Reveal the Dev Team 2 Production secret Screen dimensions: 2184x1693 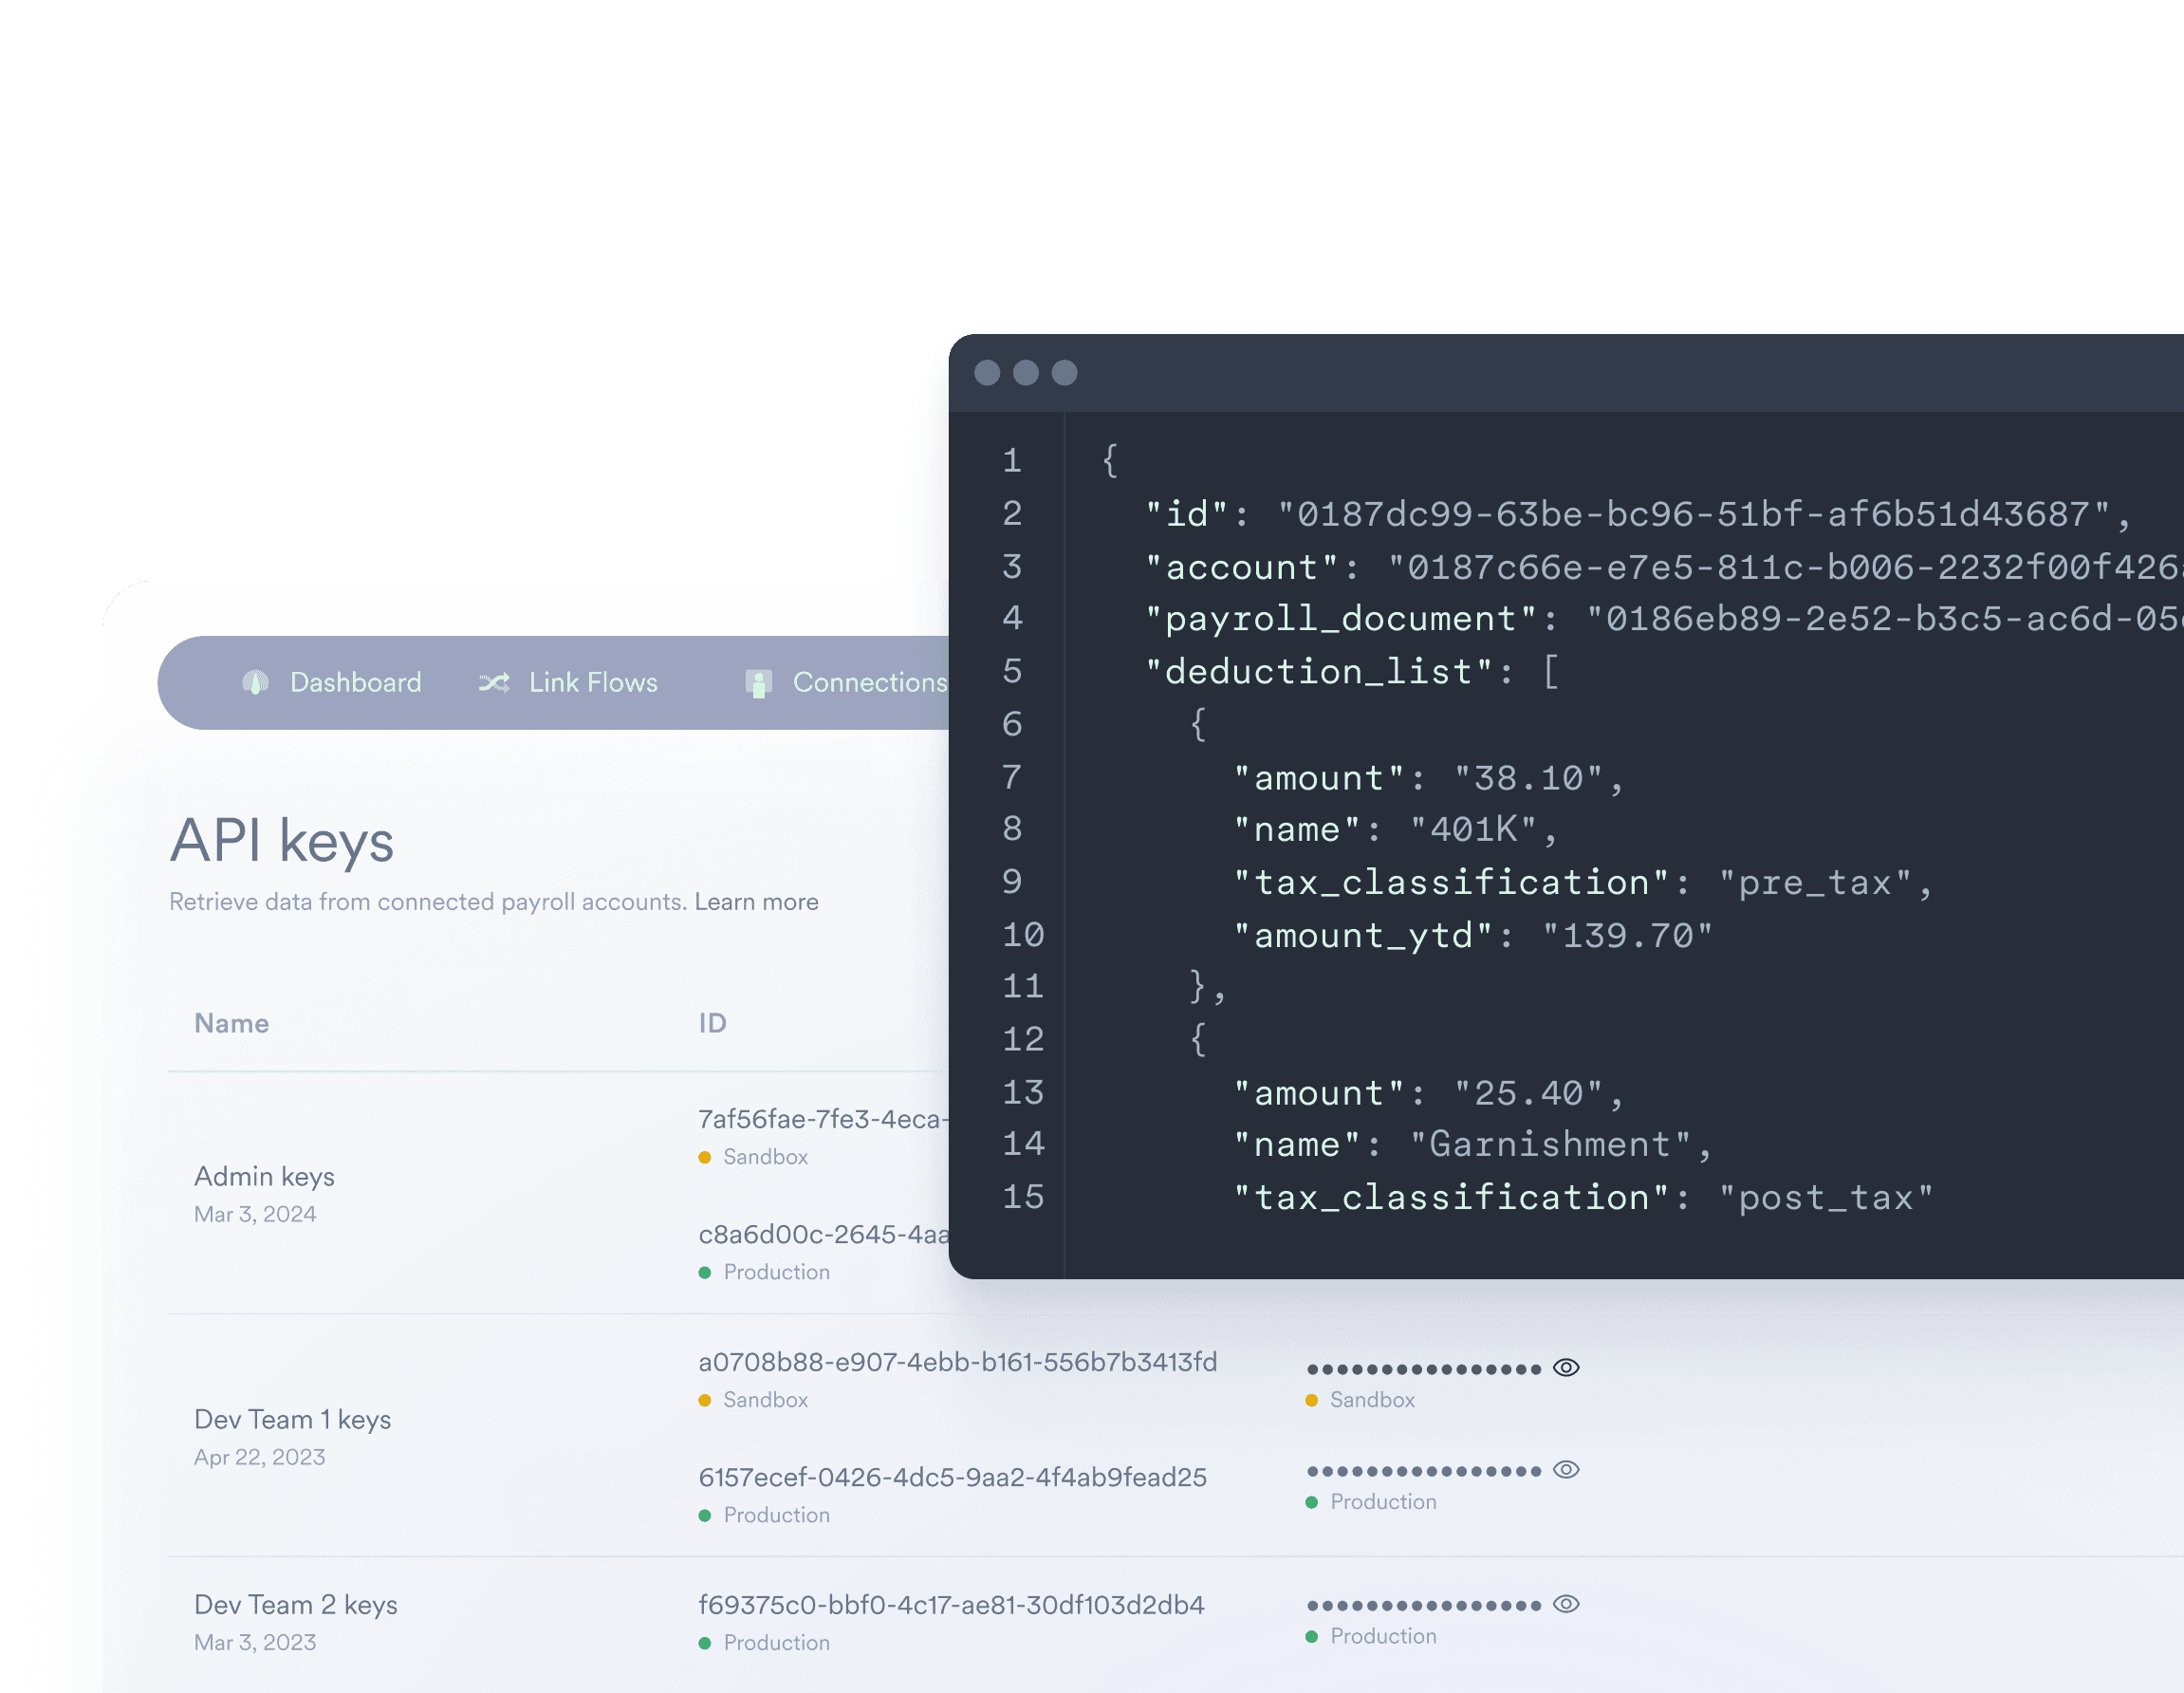tap(1566, 1603)
